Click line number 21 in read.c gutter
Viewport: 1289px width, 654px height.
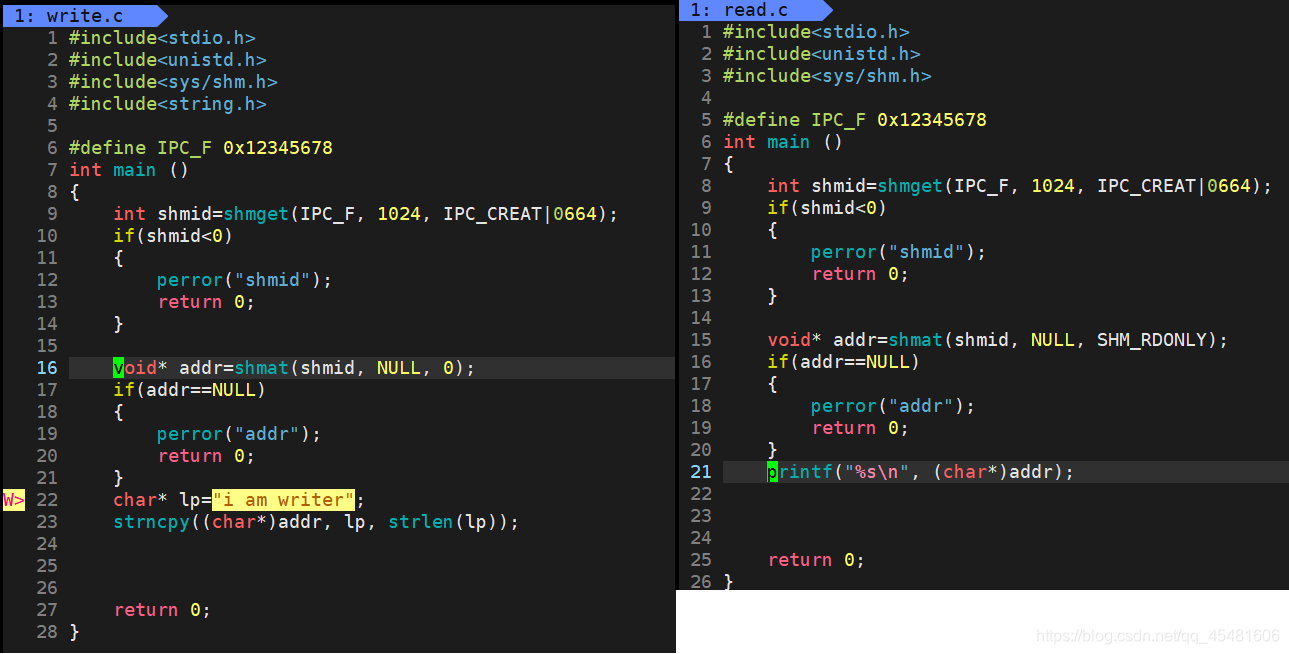(701, 472)
